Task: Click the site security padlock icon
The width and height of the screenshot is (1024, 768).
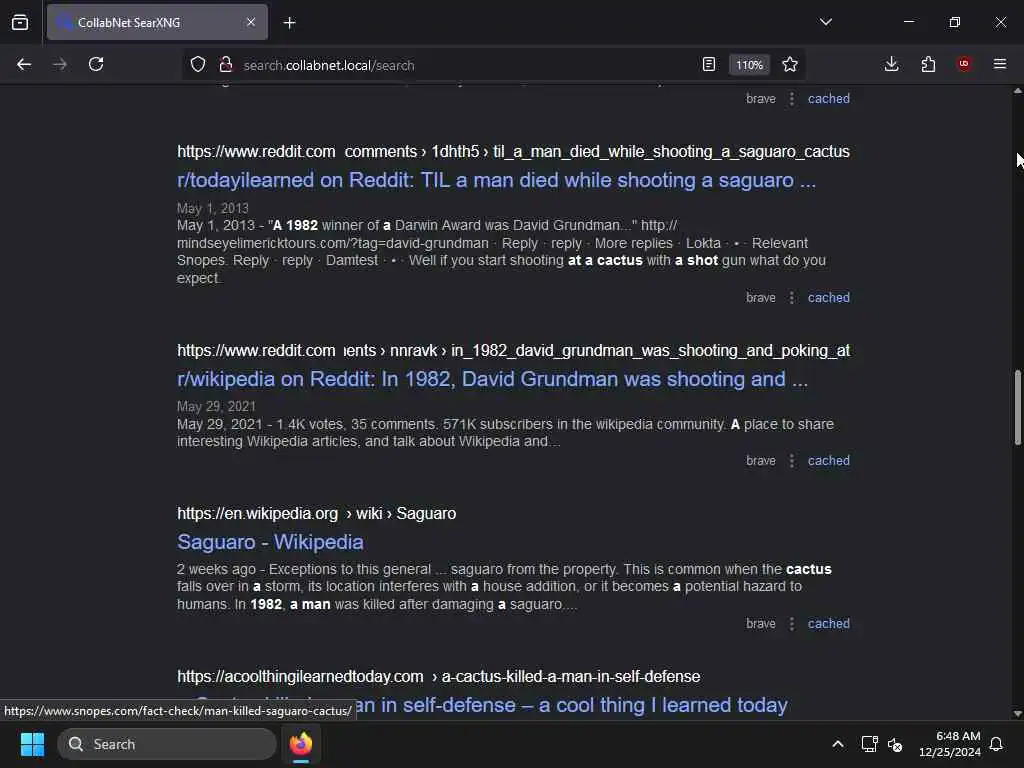Action: point(226,65)
